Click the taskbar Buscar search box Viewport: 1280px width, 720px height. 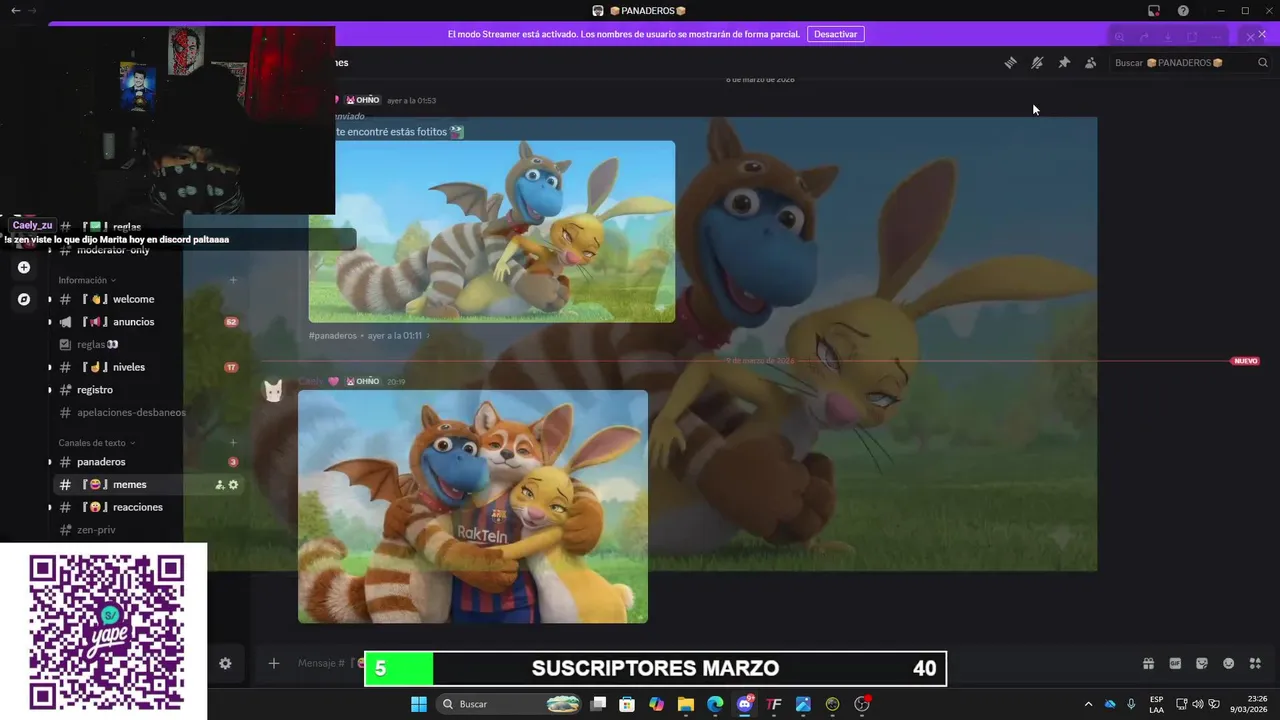click(511, 704)
